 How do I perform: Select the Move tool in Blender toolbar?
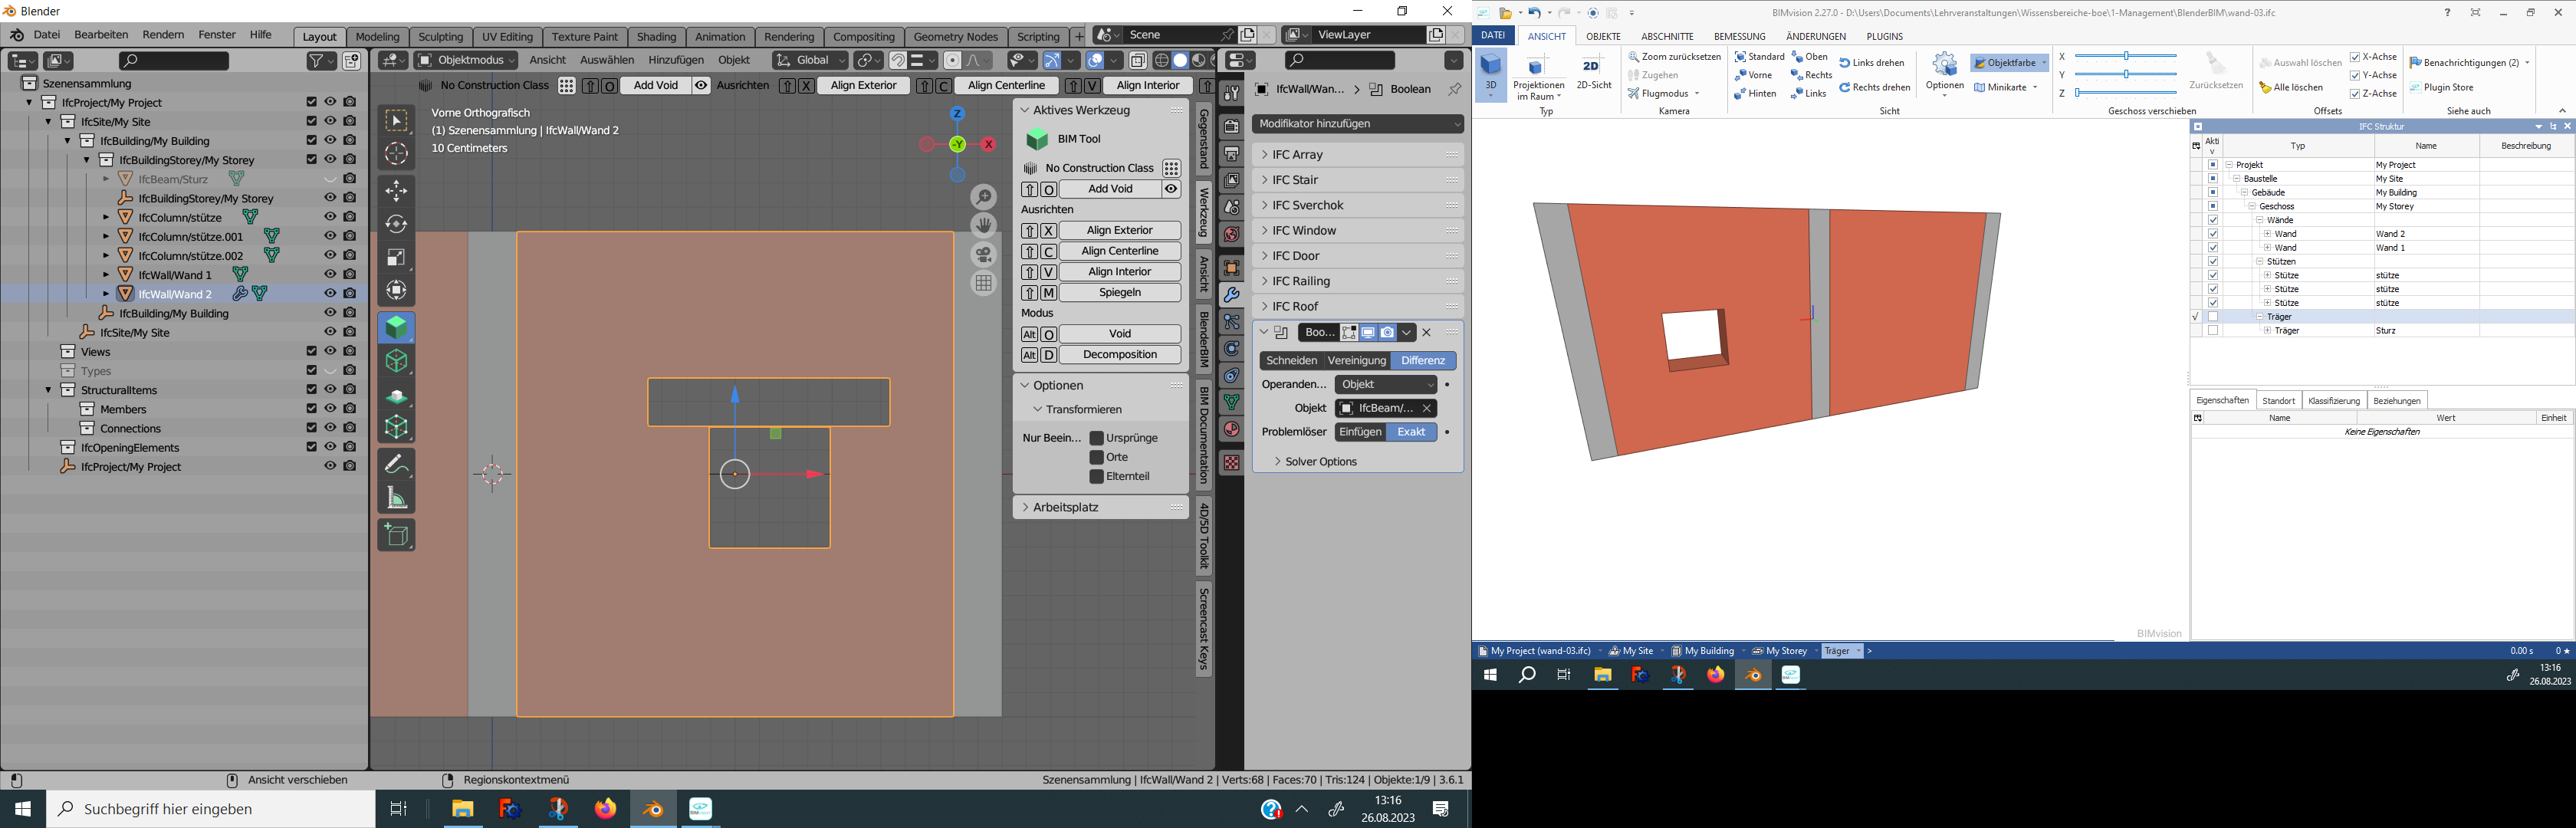click(x=397, y=190)
